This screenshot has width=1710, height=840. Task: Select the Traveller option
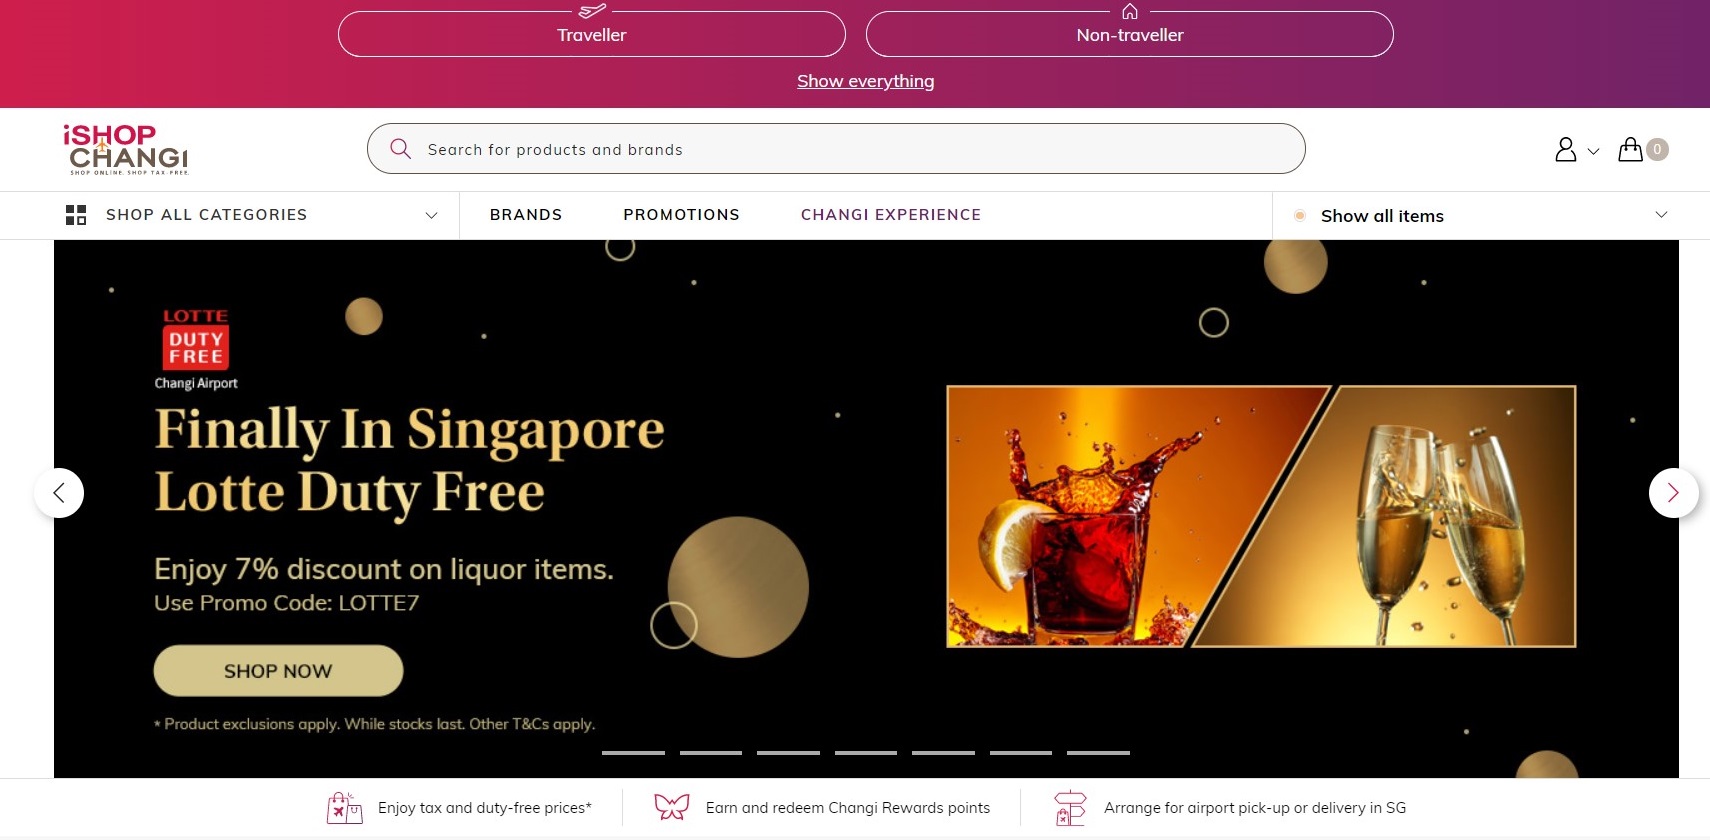[x=592, y=34]
